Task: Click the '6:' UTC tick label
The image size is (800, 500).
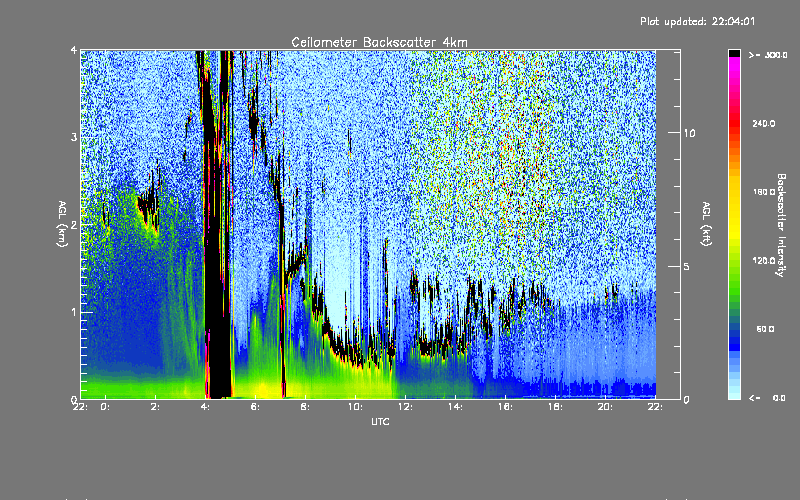Action: 255,407
